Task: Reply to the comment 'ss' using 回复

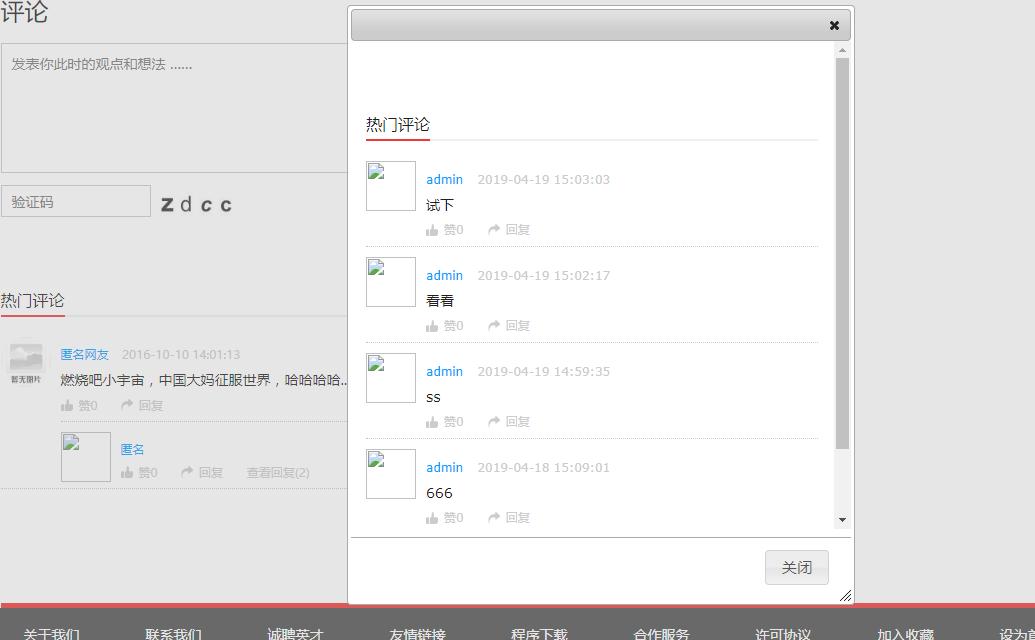Action: (x=509, y=422)
